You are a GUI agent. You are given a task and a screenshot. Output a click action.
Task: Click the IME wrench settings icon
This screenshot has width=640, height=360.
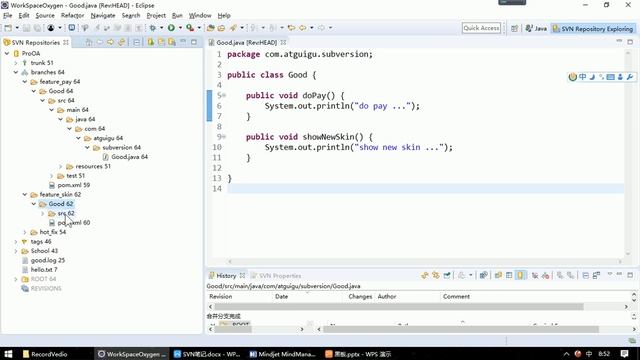tap(630, 77)
